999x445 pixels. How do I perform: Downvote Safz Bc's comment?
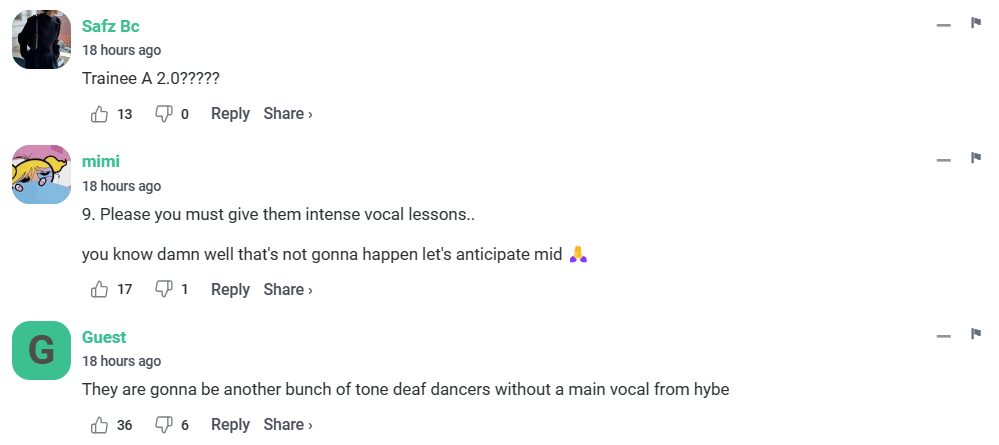click(x=164, y=114)
